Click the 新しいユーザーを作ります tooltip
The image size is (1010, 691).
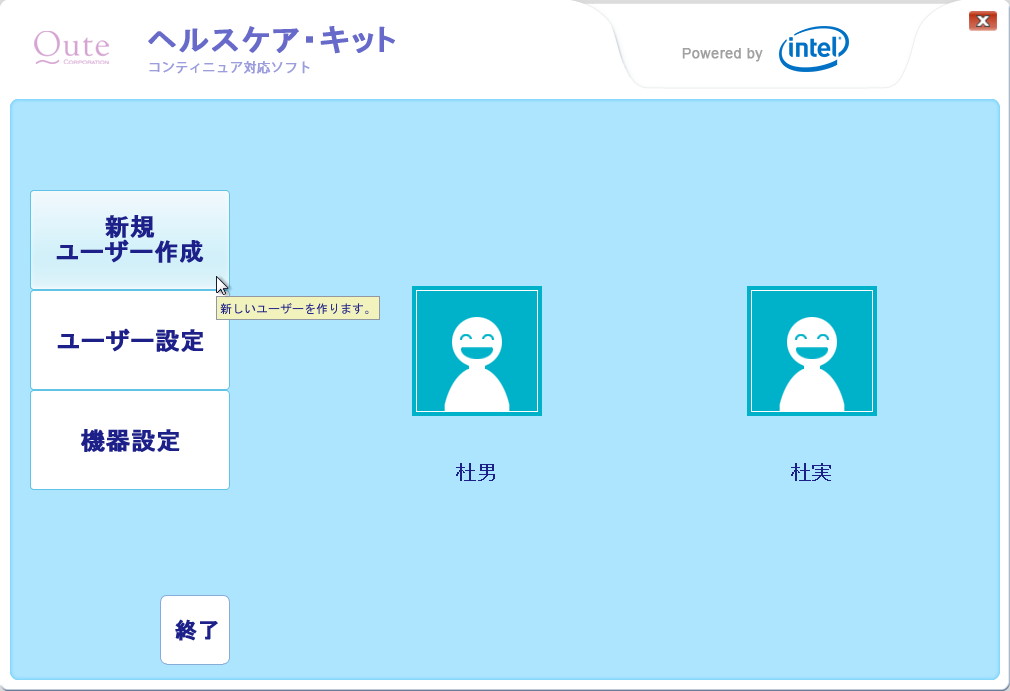298,308
